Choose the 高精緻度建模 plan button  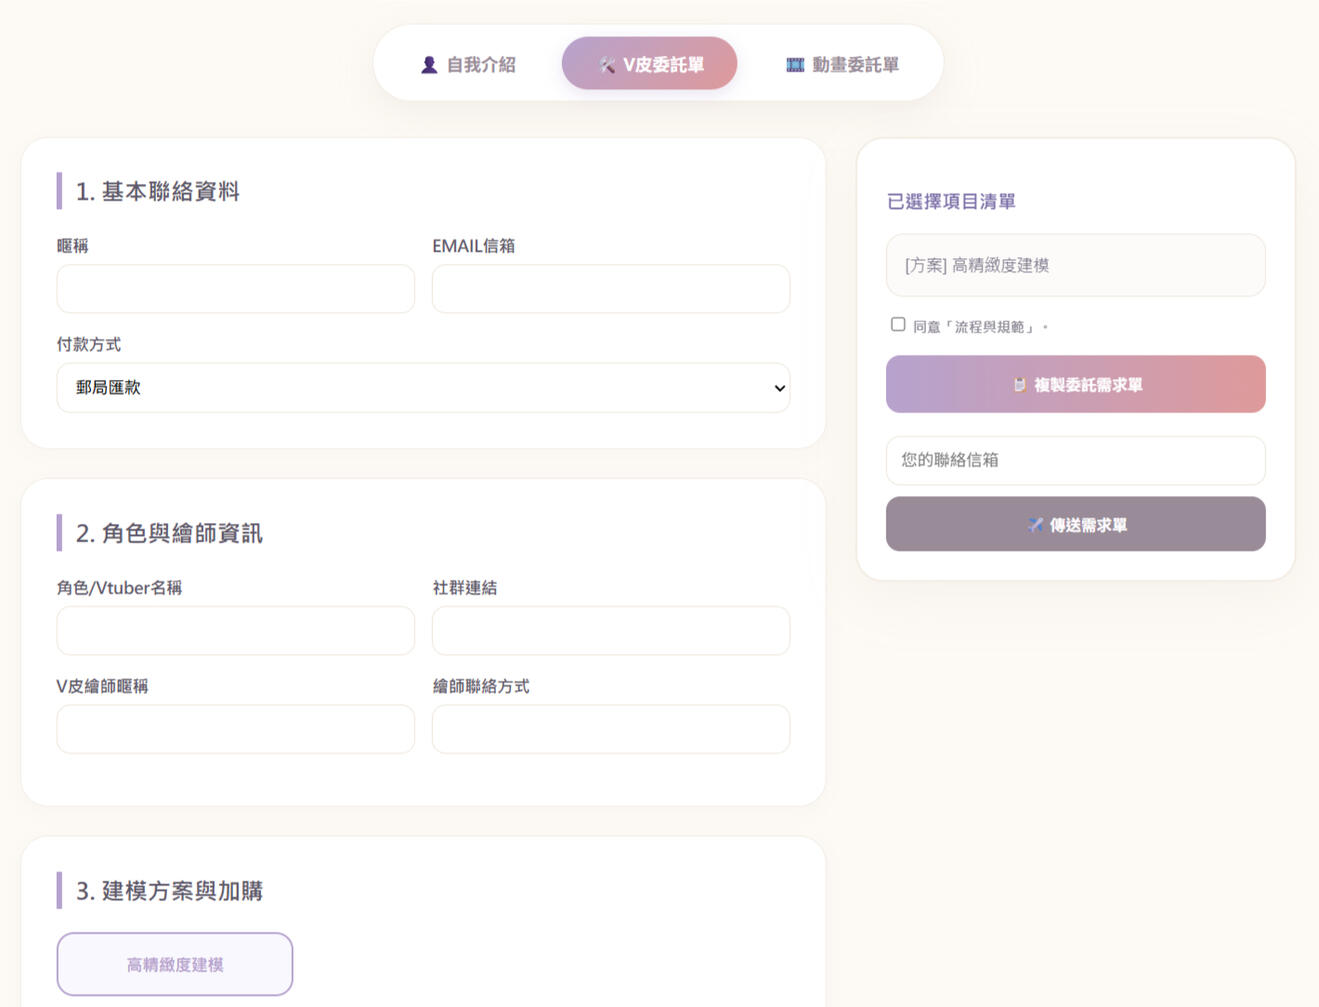[x=175, y=964]
